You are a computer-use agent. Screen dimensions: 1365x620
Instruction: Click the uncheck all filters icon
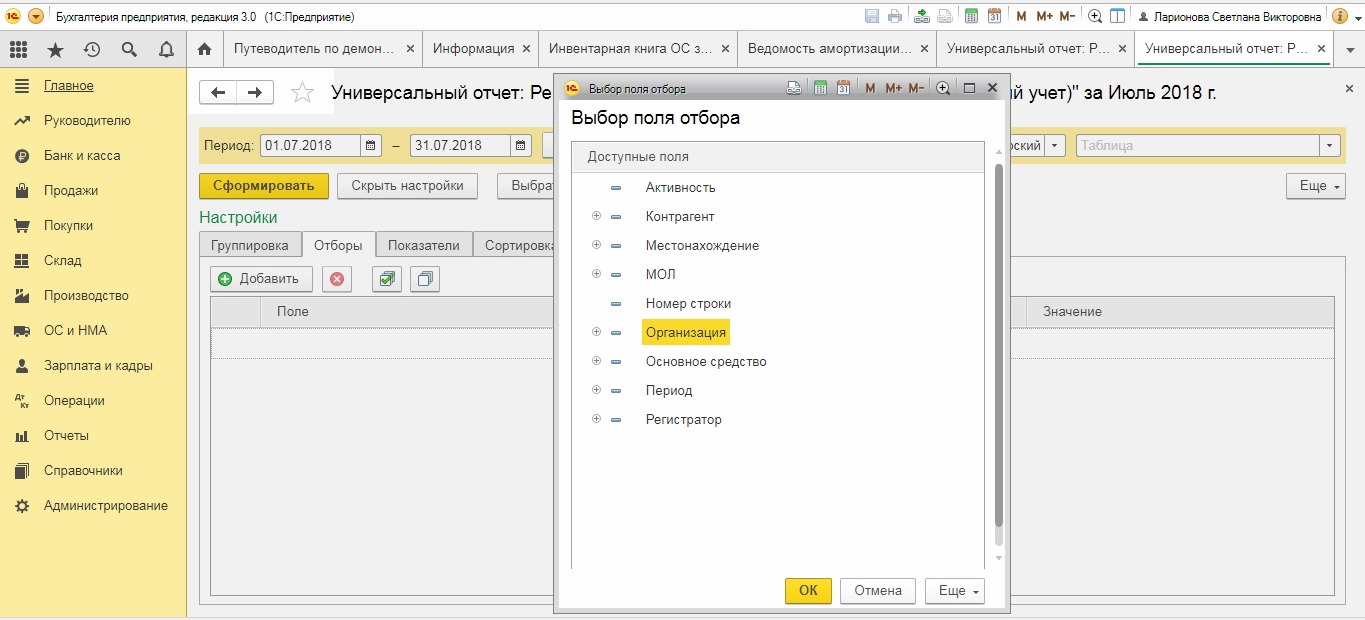click(425, 279)
